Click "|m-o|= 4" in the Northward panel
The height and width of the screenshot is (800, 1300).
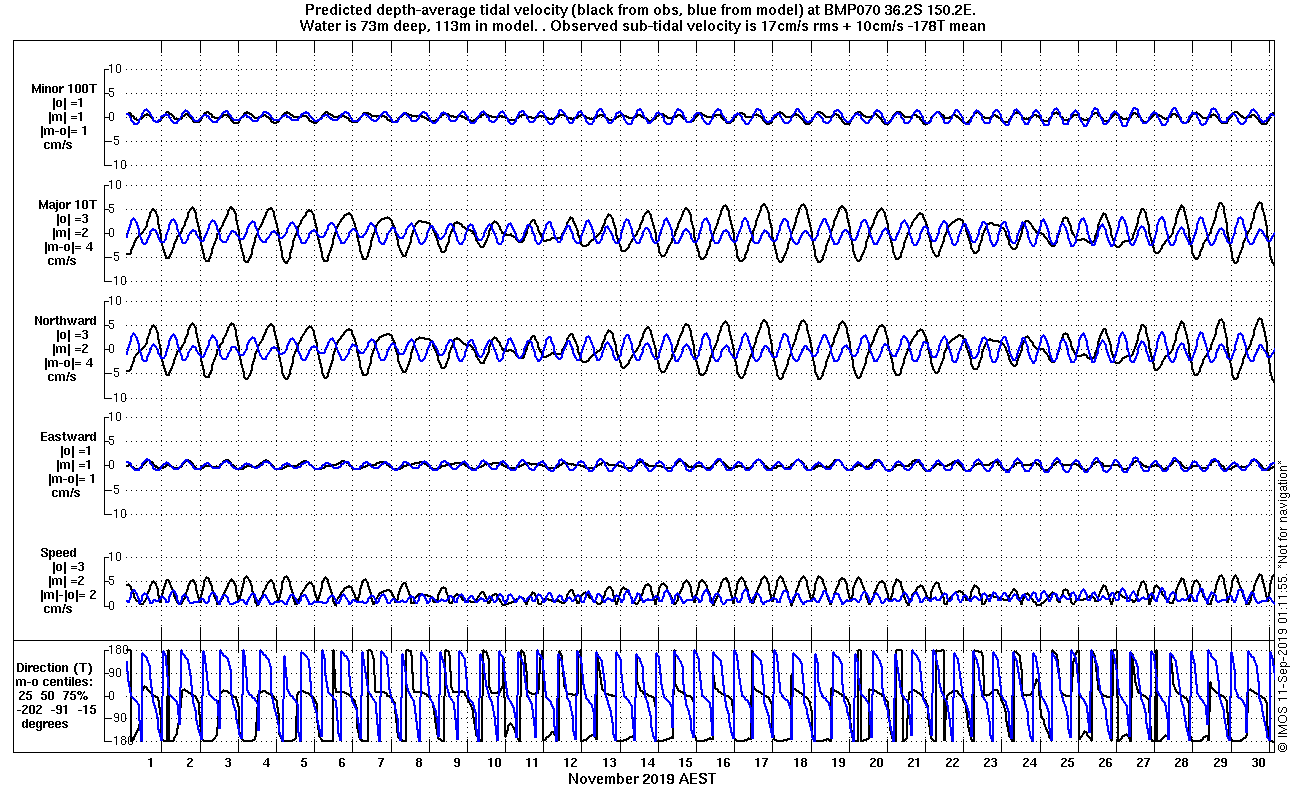point(68,363)
